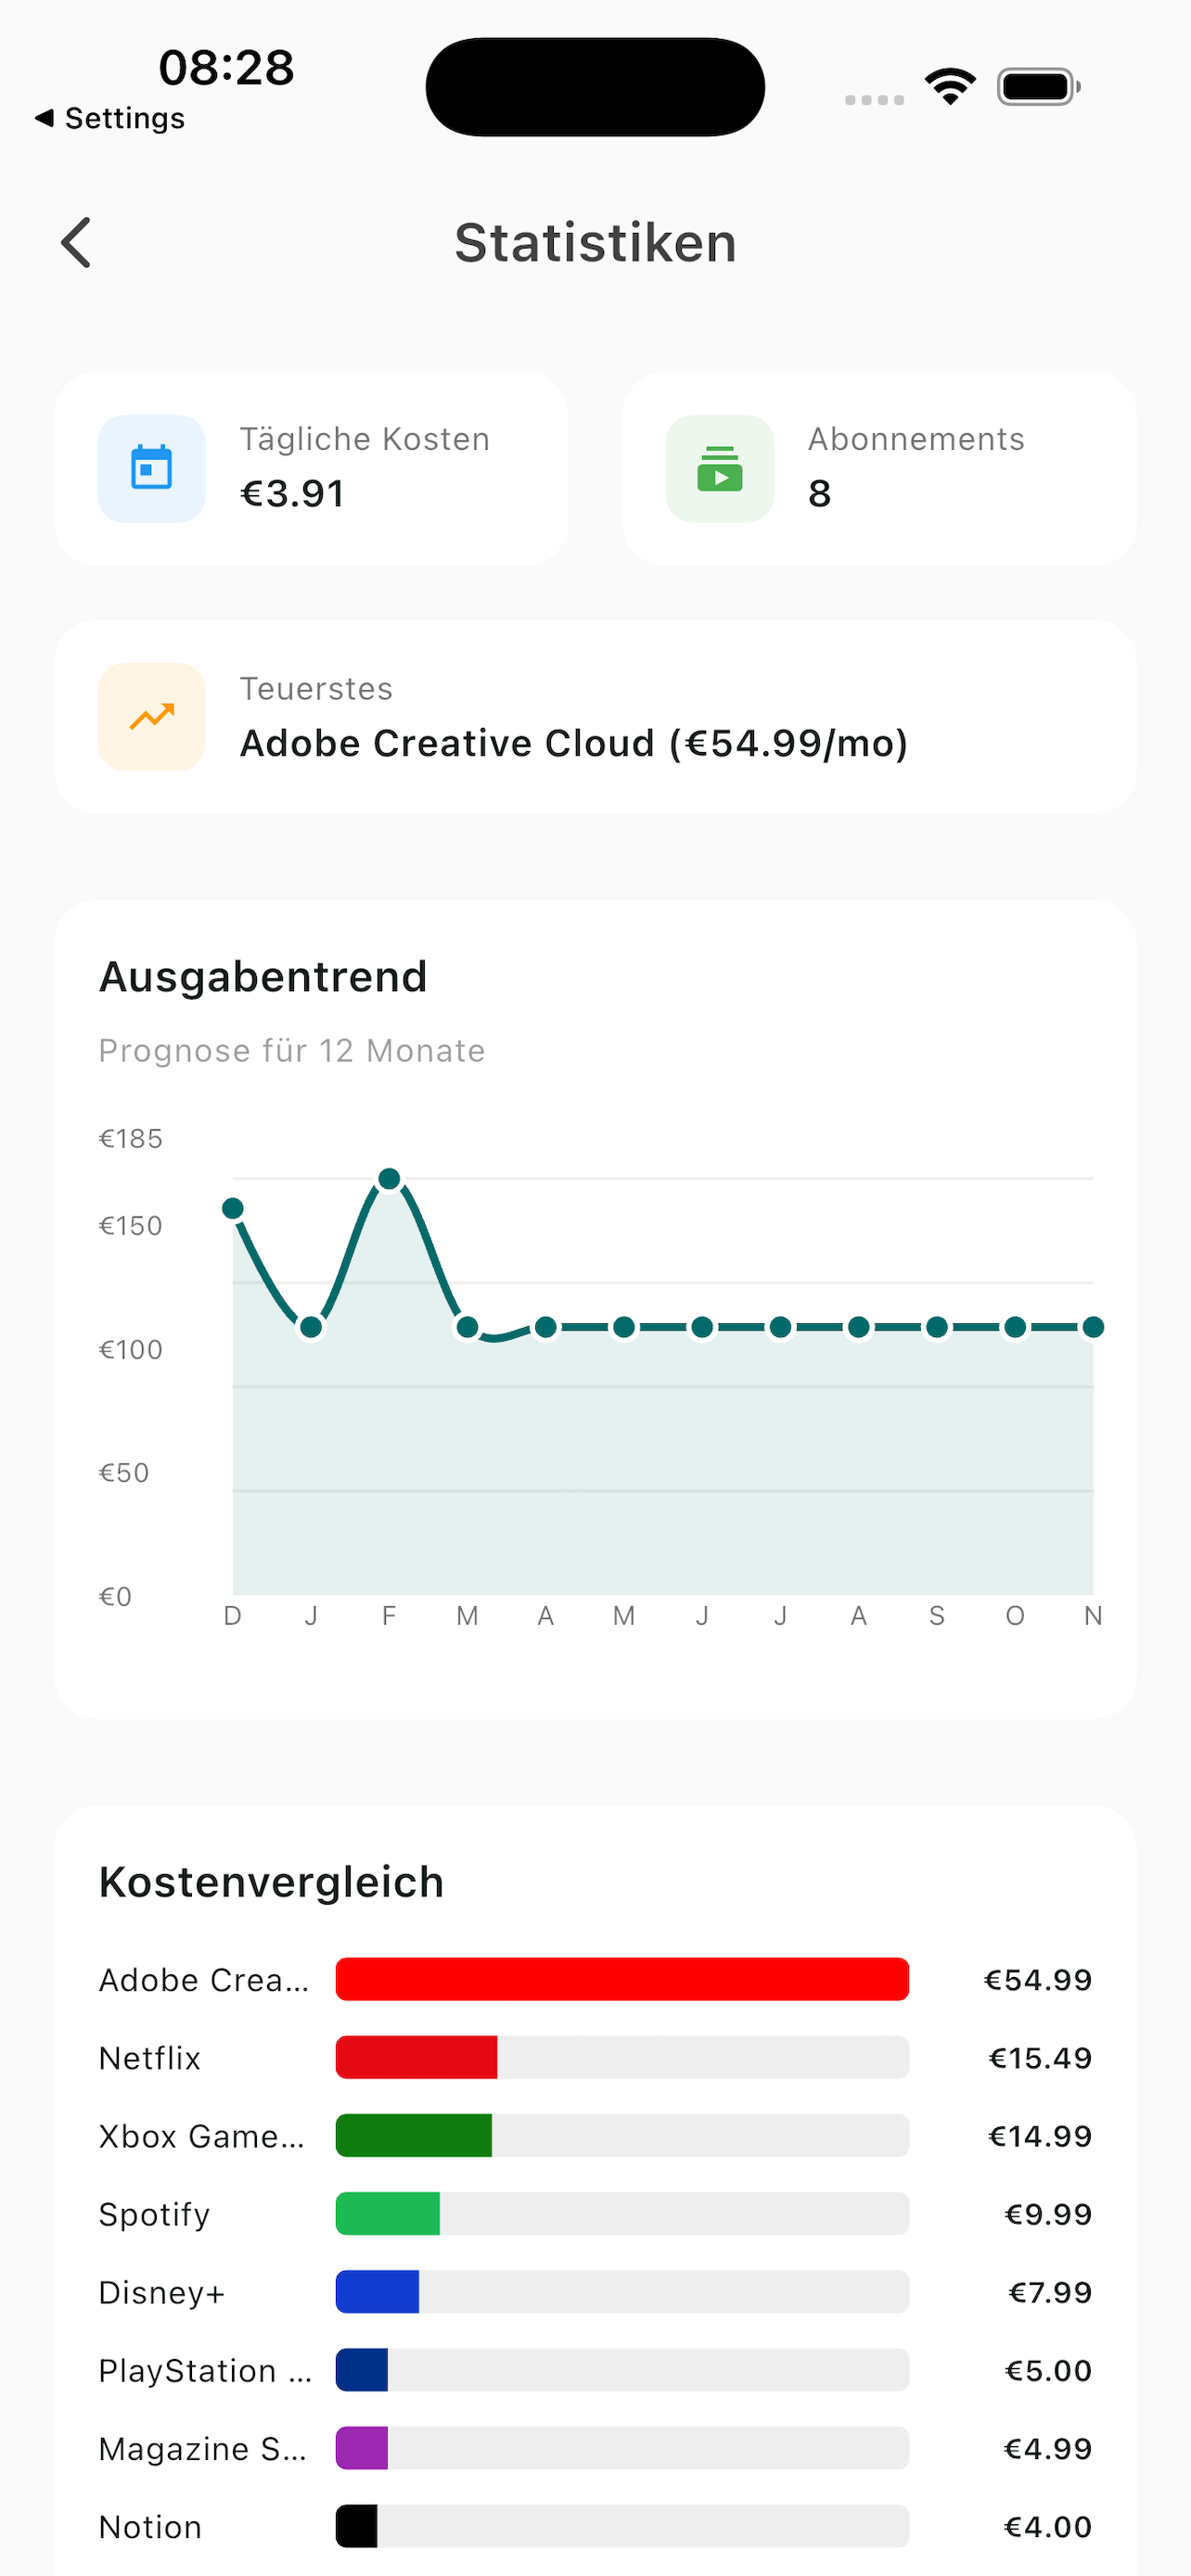Tap the green Spotify cost bar
Viewport: 1191px width, 2576px height.
388,2213
